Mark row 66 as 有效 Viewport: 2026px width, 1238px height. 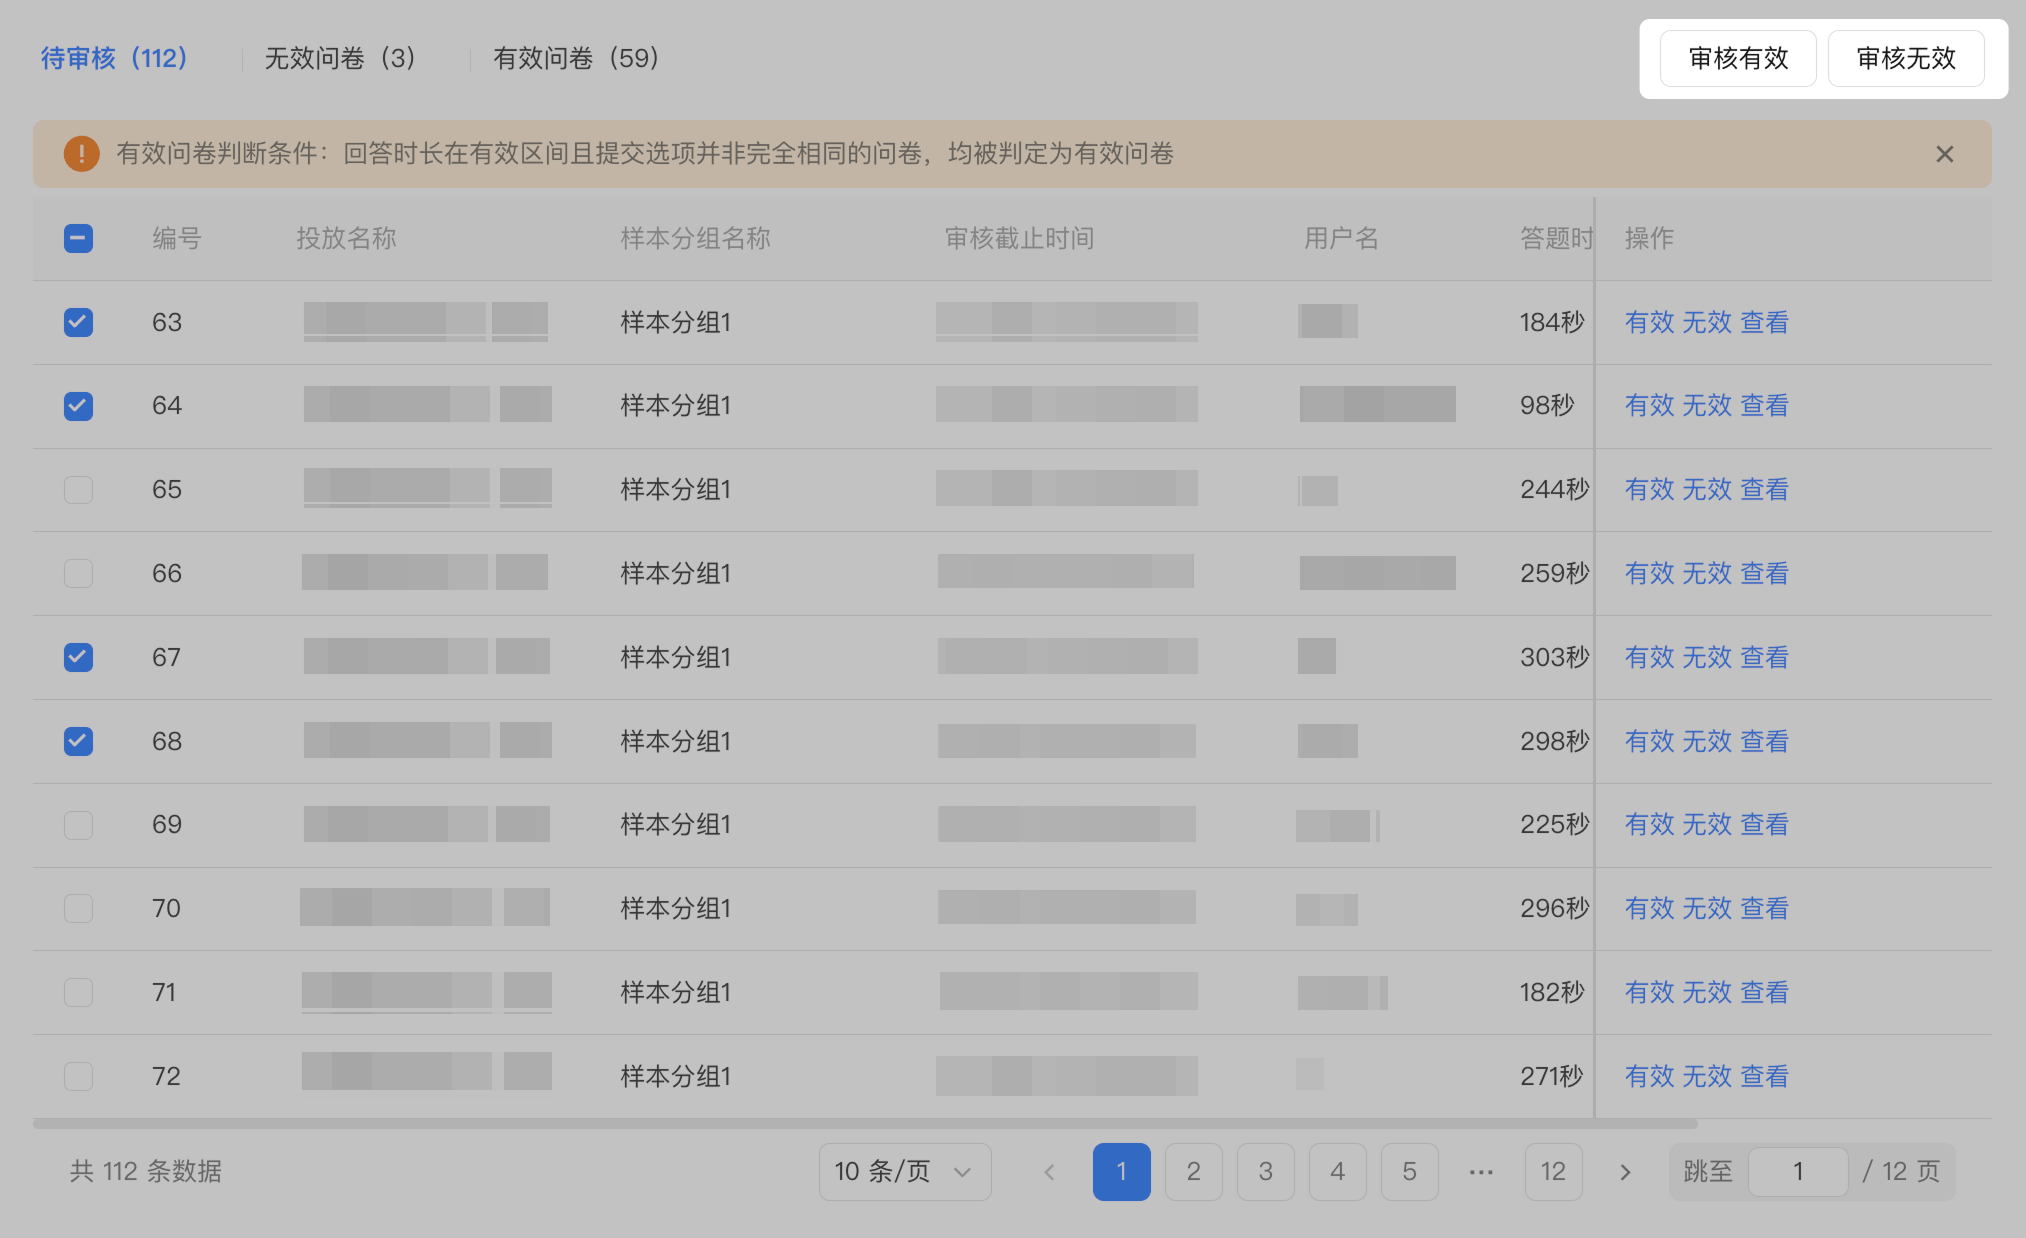(x=1649, y=573)
